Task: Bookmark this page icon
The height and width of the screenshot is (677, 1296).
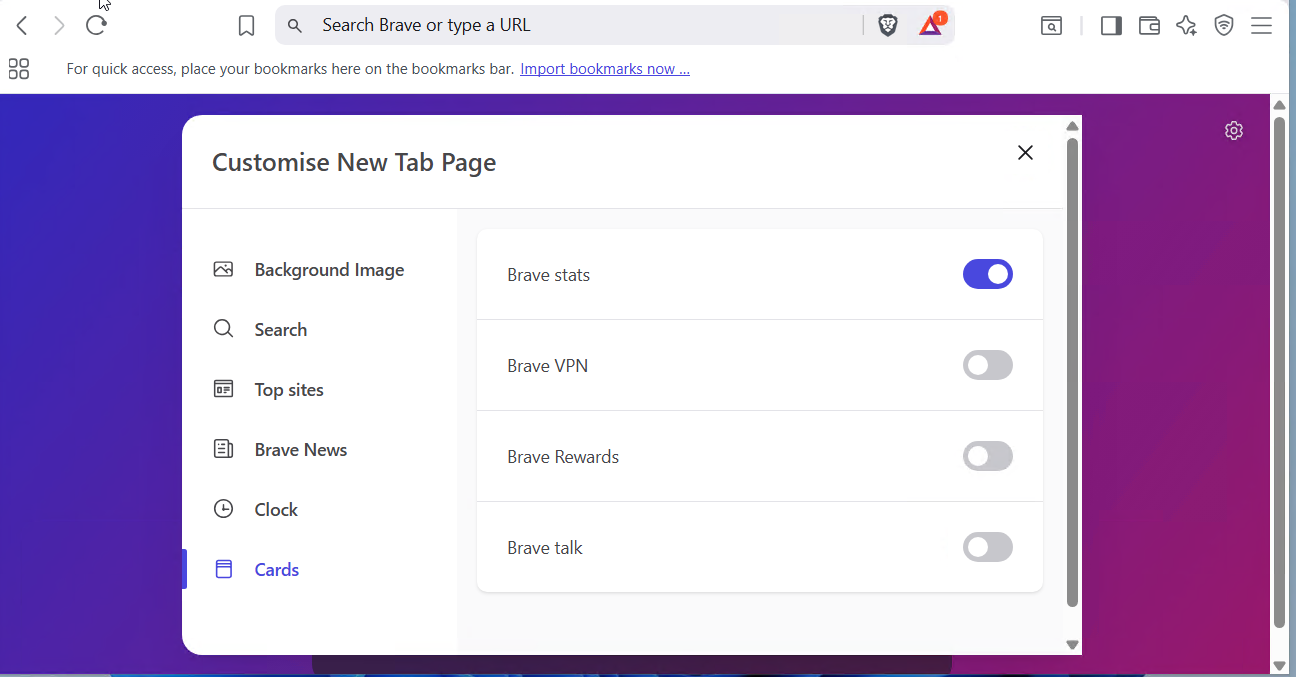Action: (x=247, y=26)
